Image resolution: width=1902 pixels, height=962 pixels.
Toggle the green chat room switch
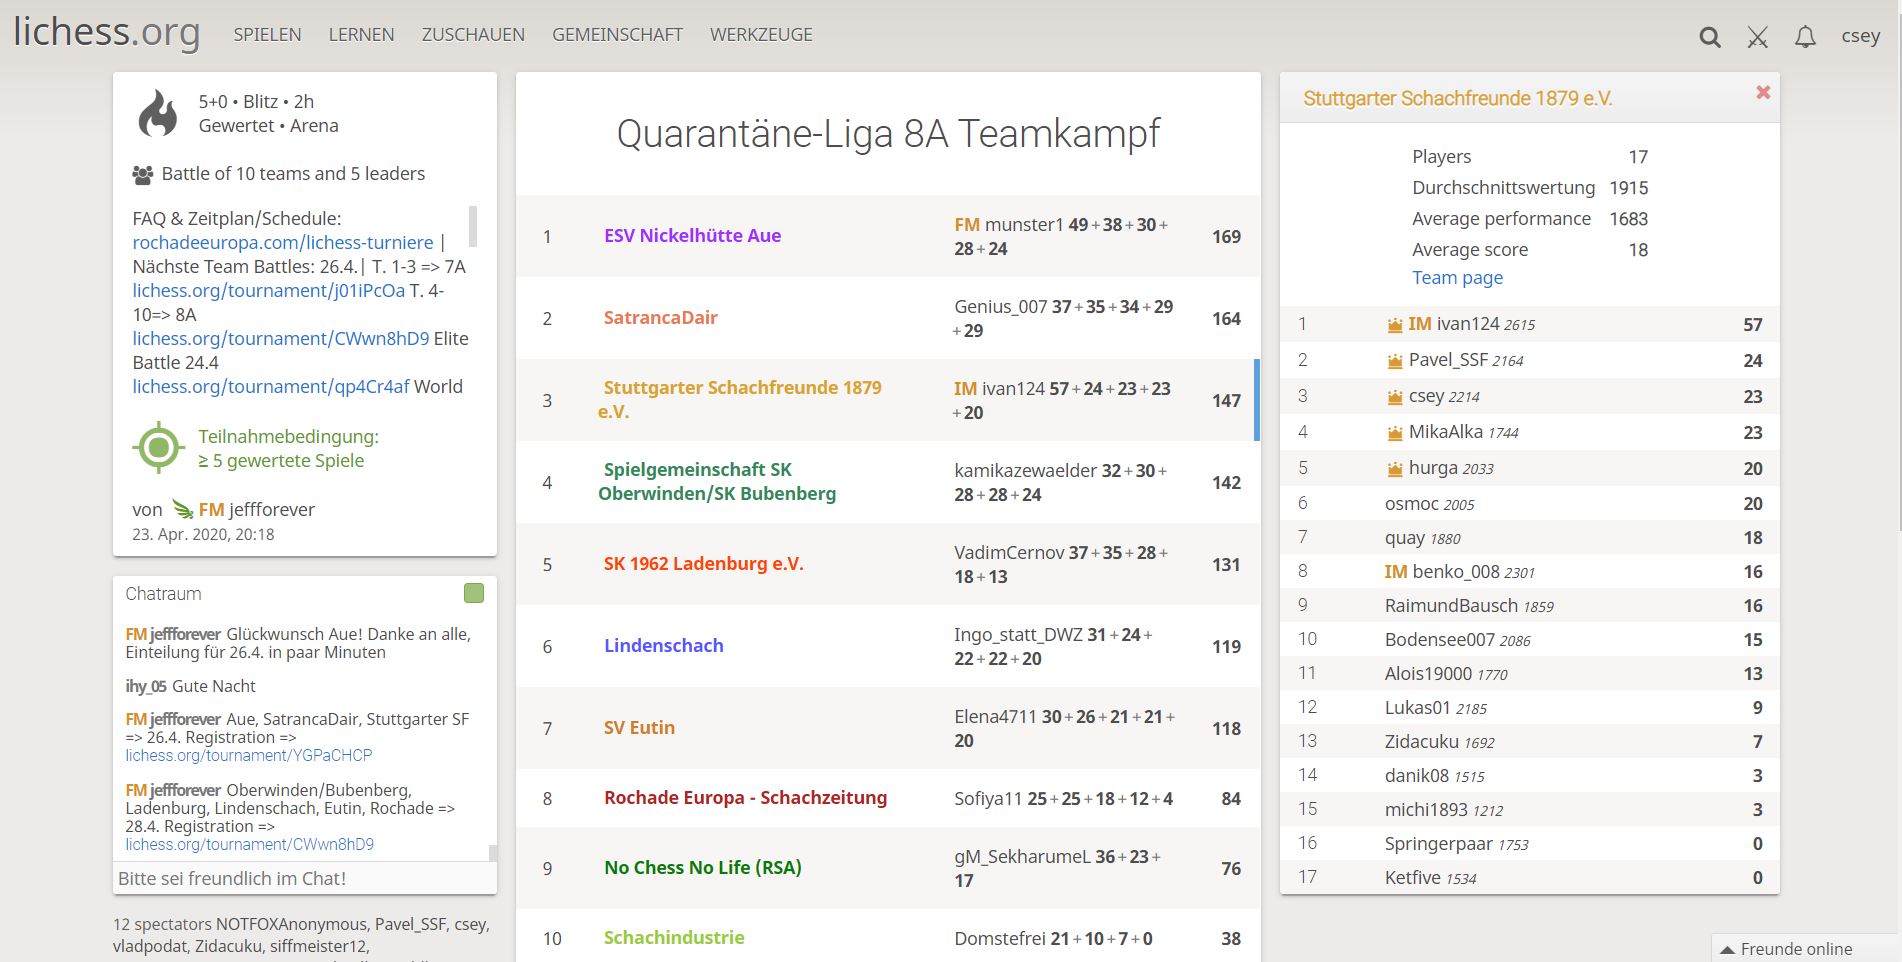(x=474, y=593)
